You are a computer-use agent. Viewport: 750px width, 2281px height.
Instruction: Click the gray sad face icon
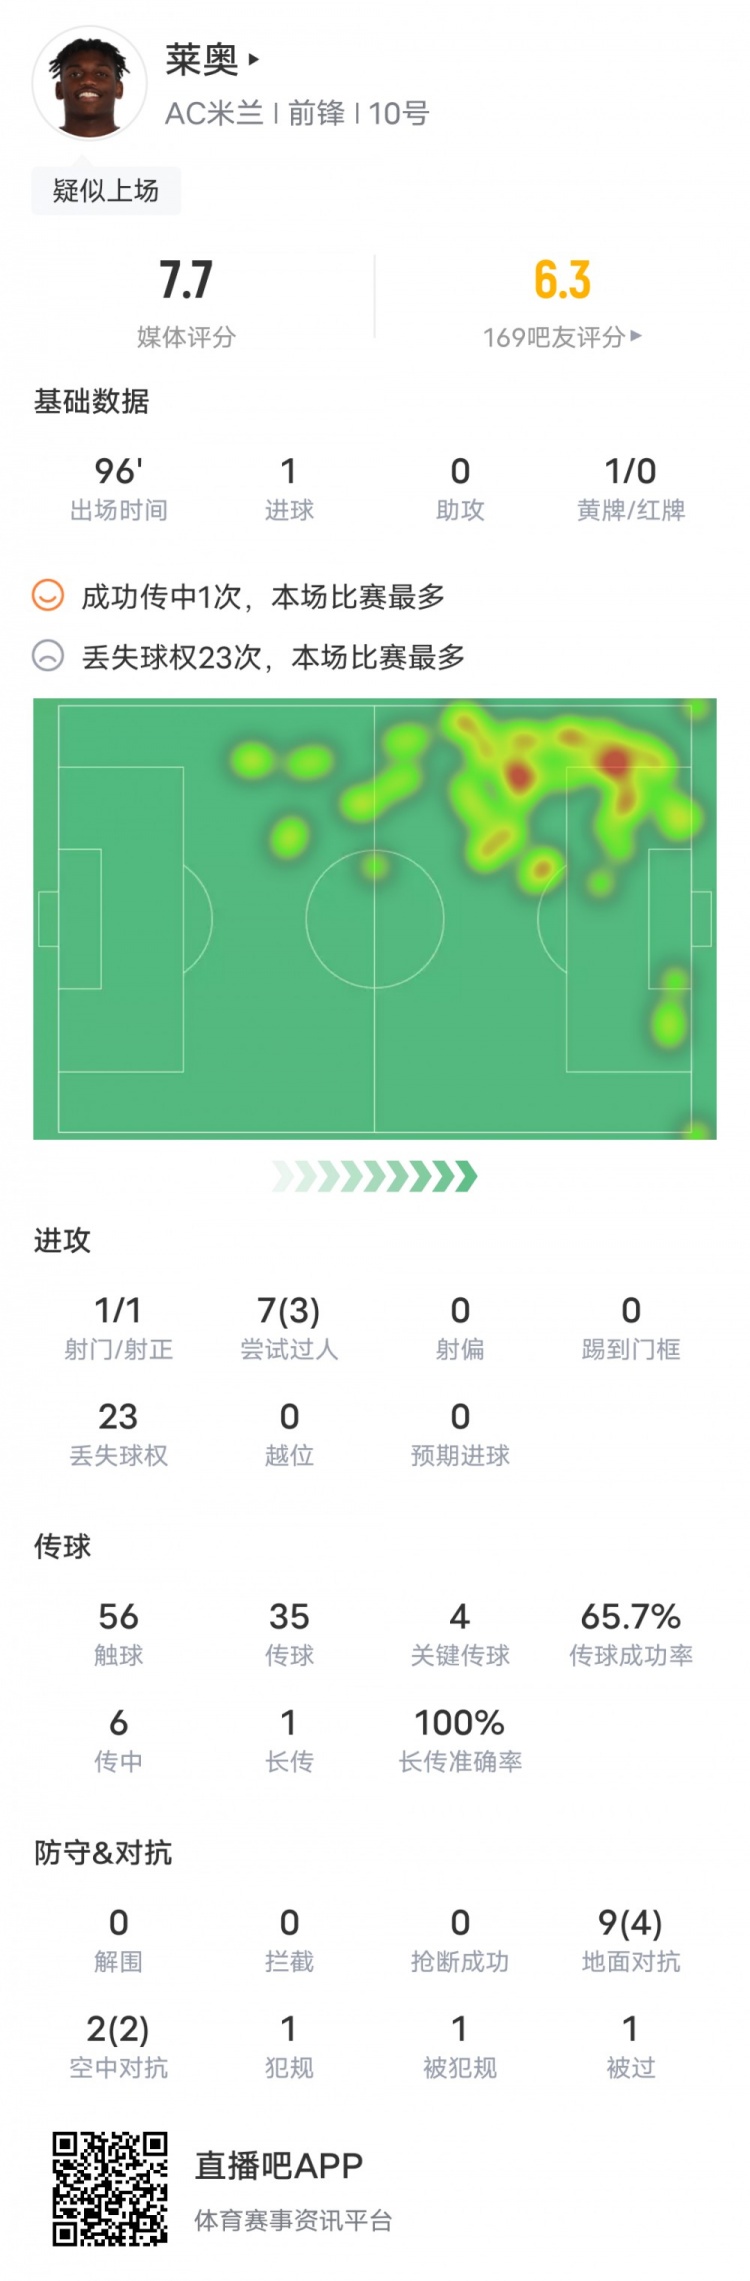tap(47, 656)
